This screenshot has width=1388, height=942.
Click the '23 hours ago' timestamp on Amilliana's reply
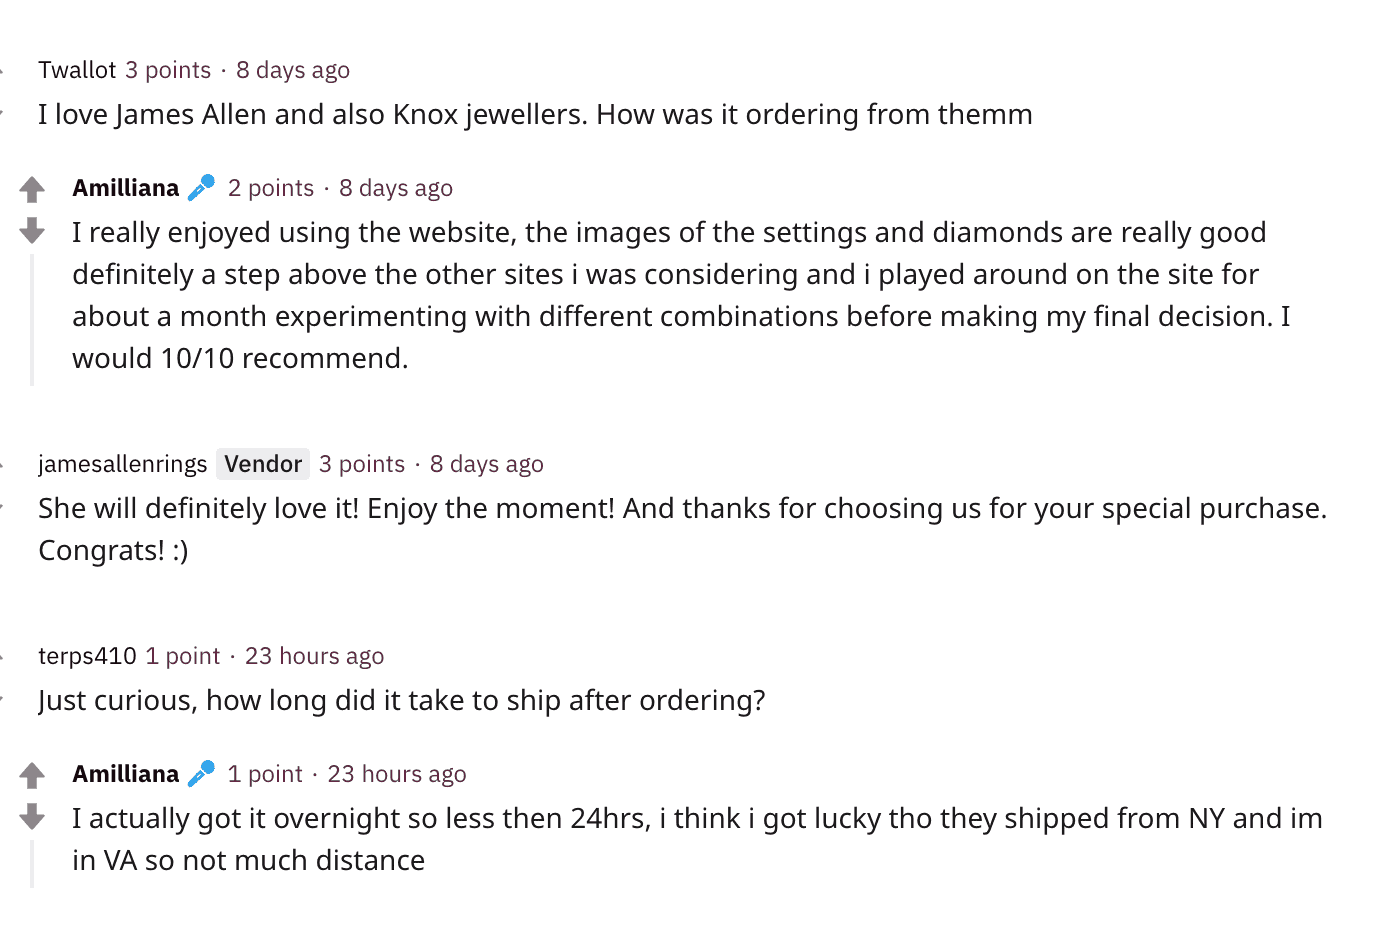click(397, 774)
